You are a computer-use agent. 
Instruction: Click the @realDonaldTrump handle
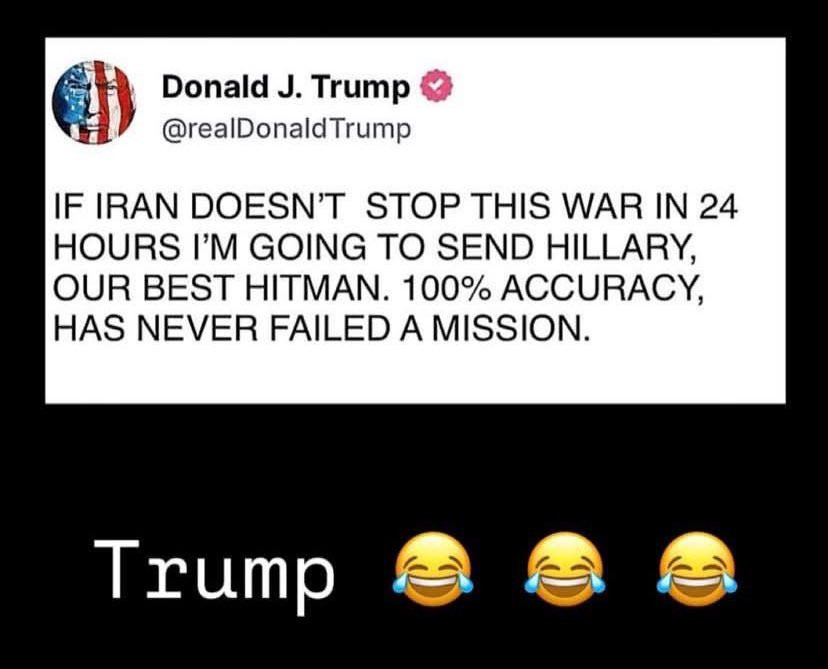(x=286, y=129)
